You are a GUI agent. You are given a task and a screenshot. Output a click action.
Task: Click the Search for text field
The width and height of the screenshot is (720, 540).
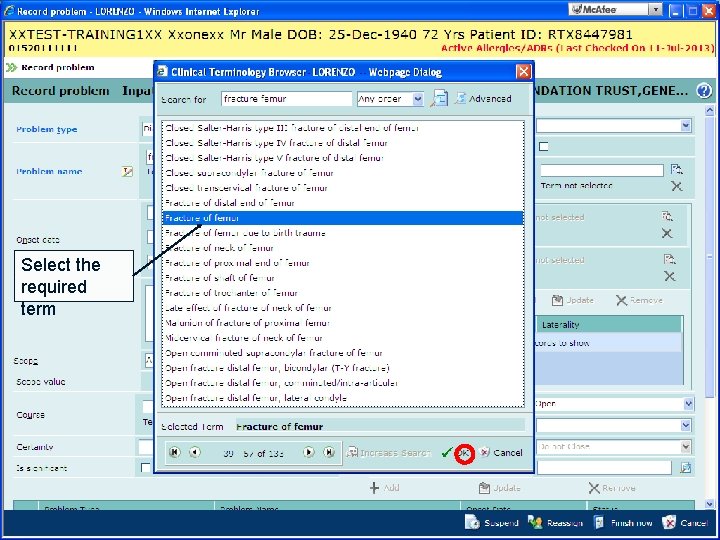pos(287,99)
